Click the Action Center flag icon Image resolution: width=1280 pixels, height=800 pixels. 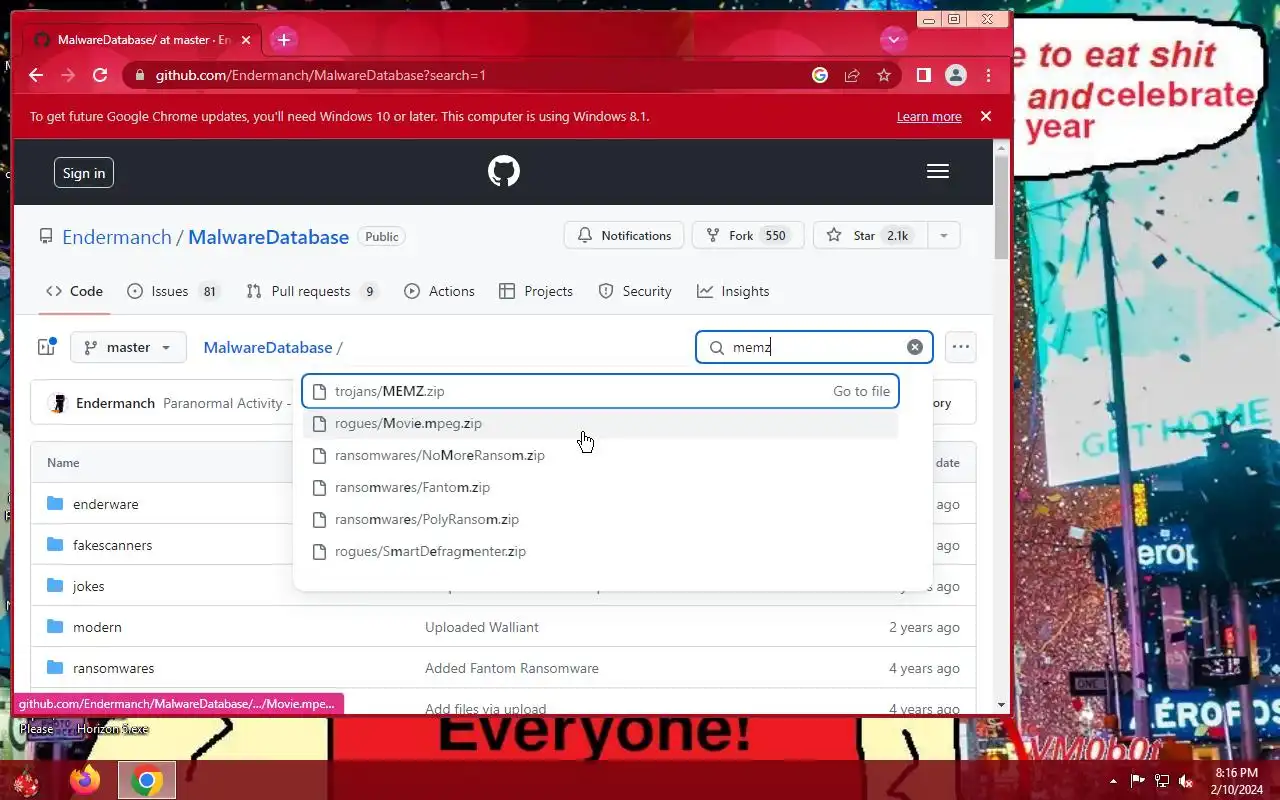pyautogui.click(x=1138, y=781)
